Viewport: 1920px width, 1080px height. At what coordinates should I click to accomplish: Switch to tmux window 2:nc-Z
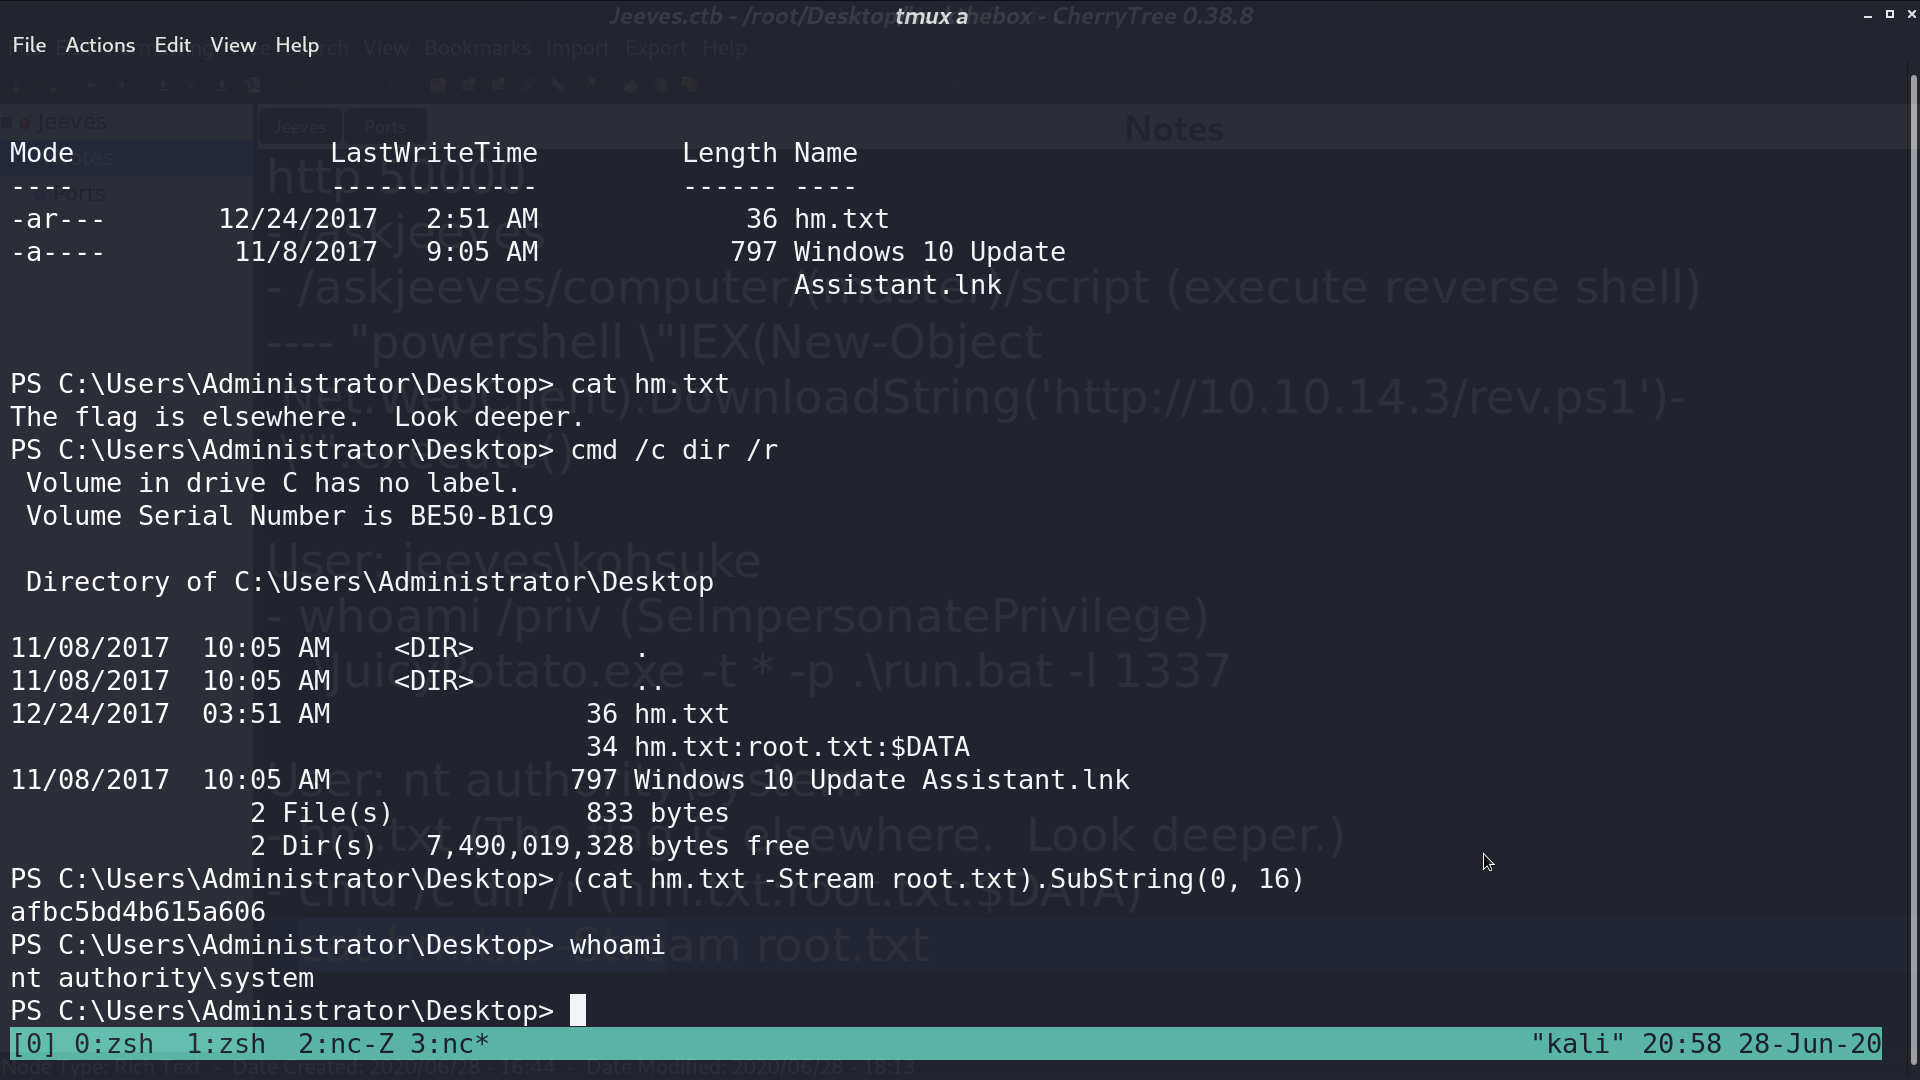tap(346, 1044)
